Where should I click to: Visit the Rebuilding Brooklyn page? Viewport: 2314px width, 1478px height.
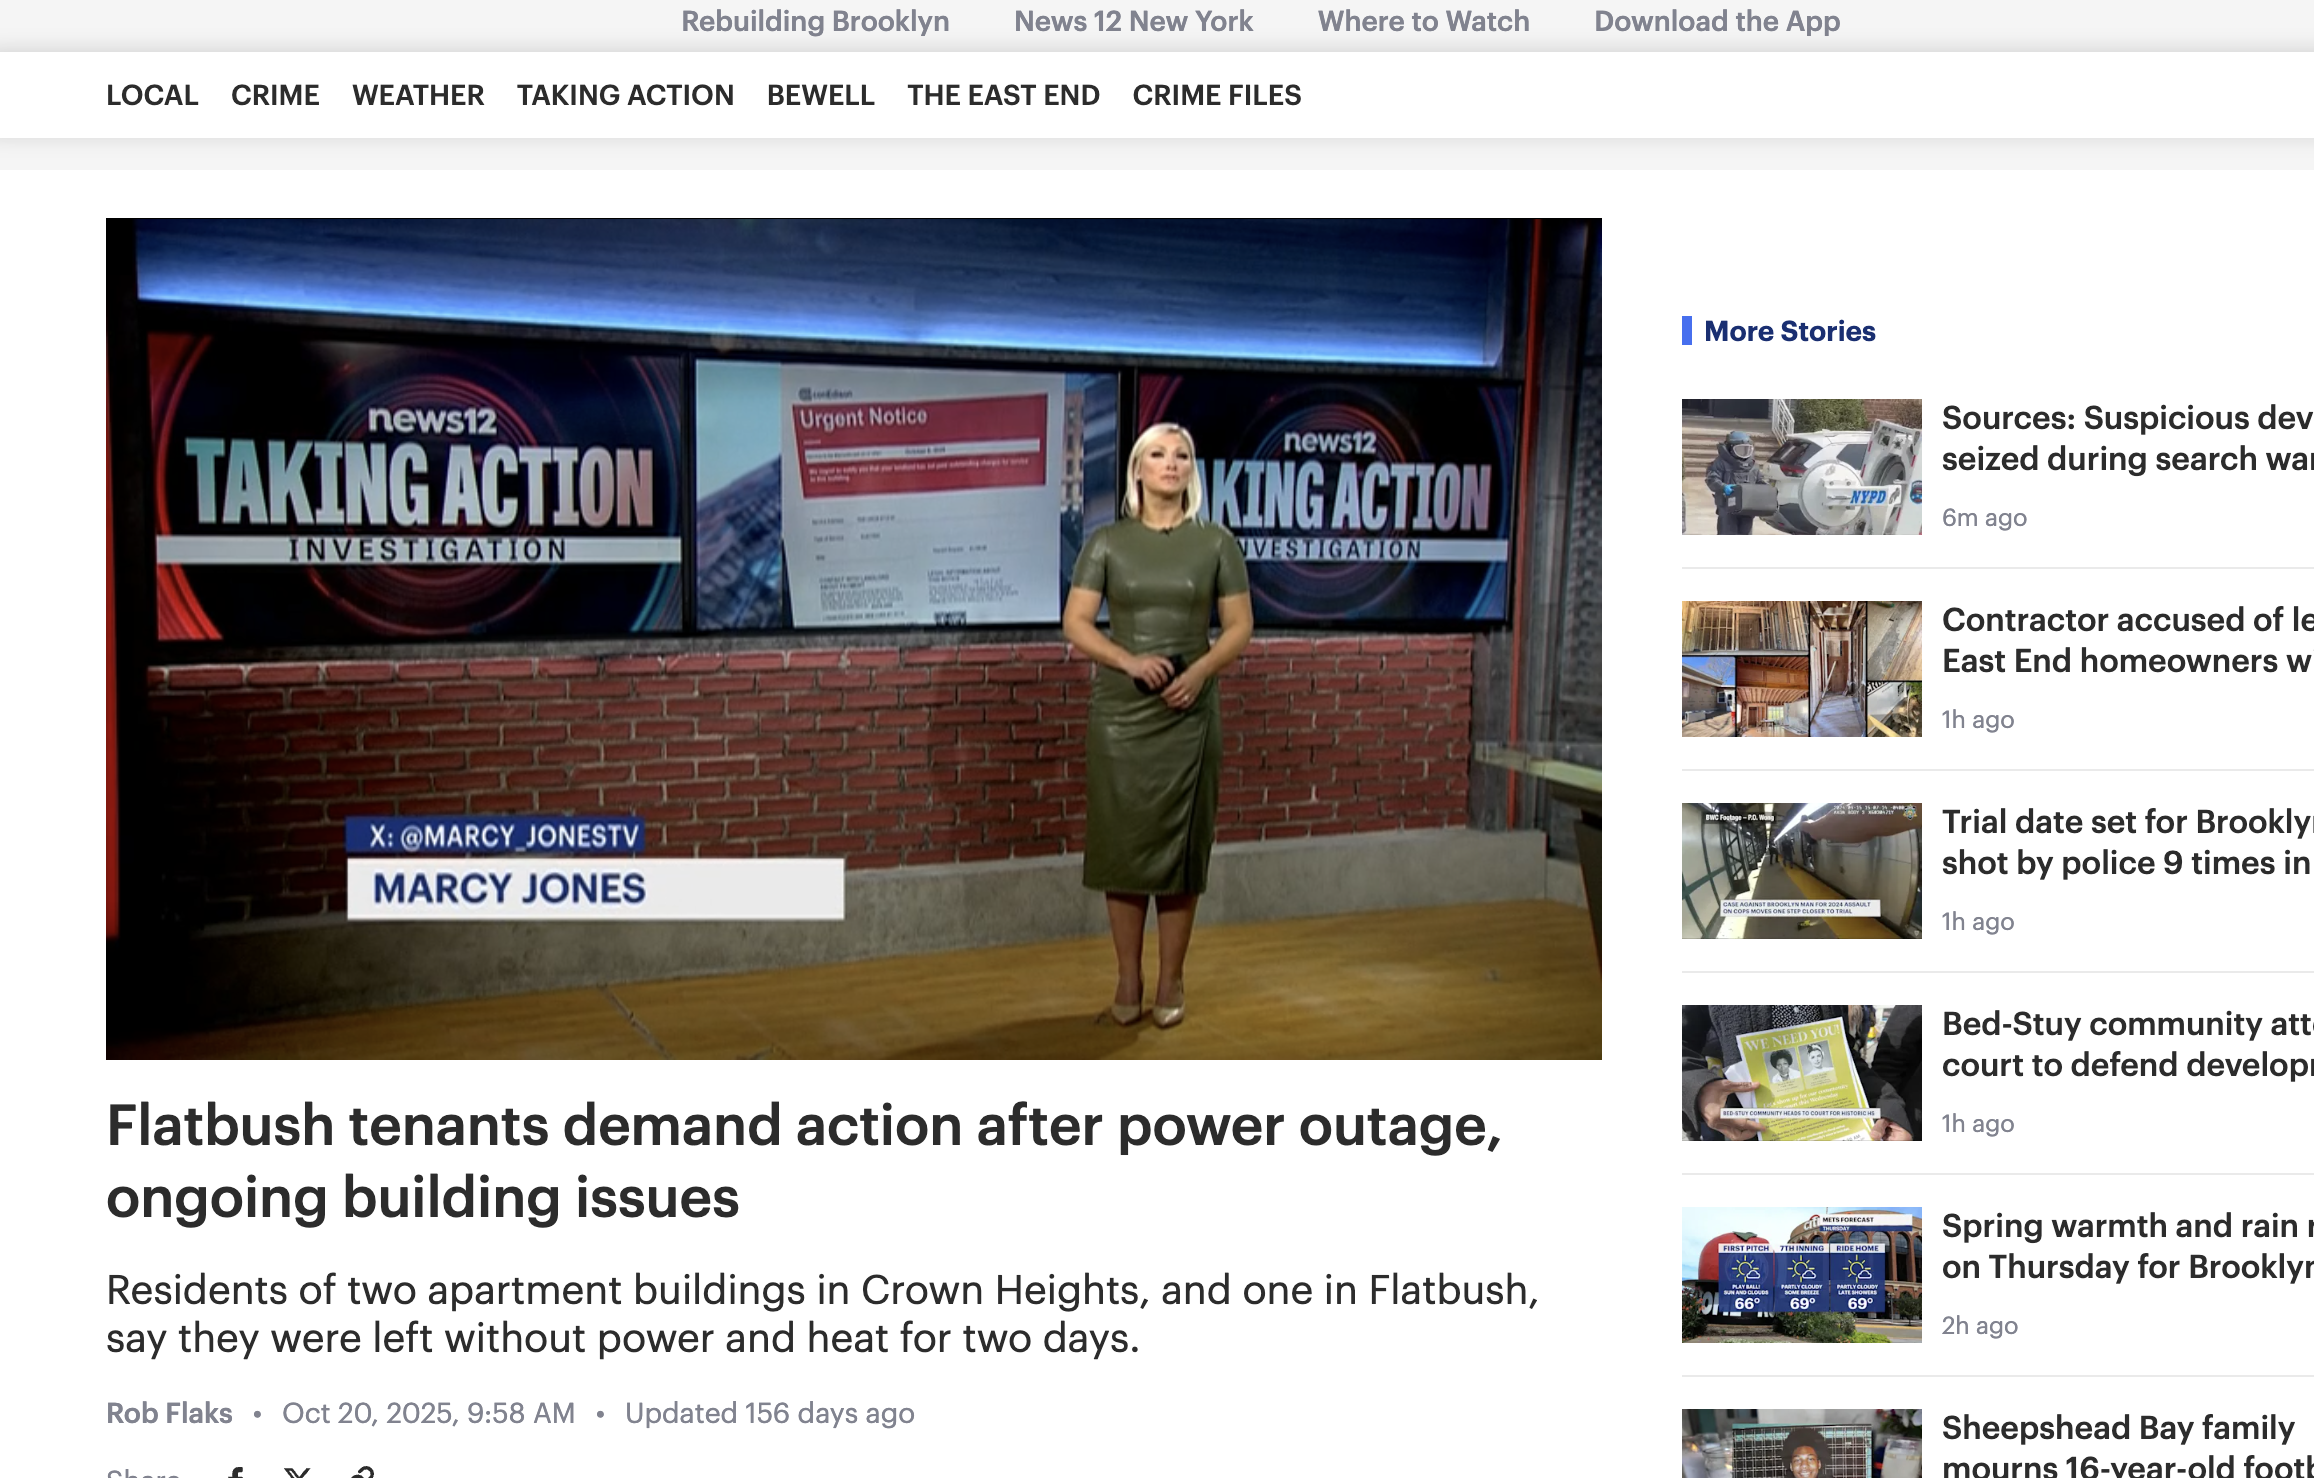[816, 21]
